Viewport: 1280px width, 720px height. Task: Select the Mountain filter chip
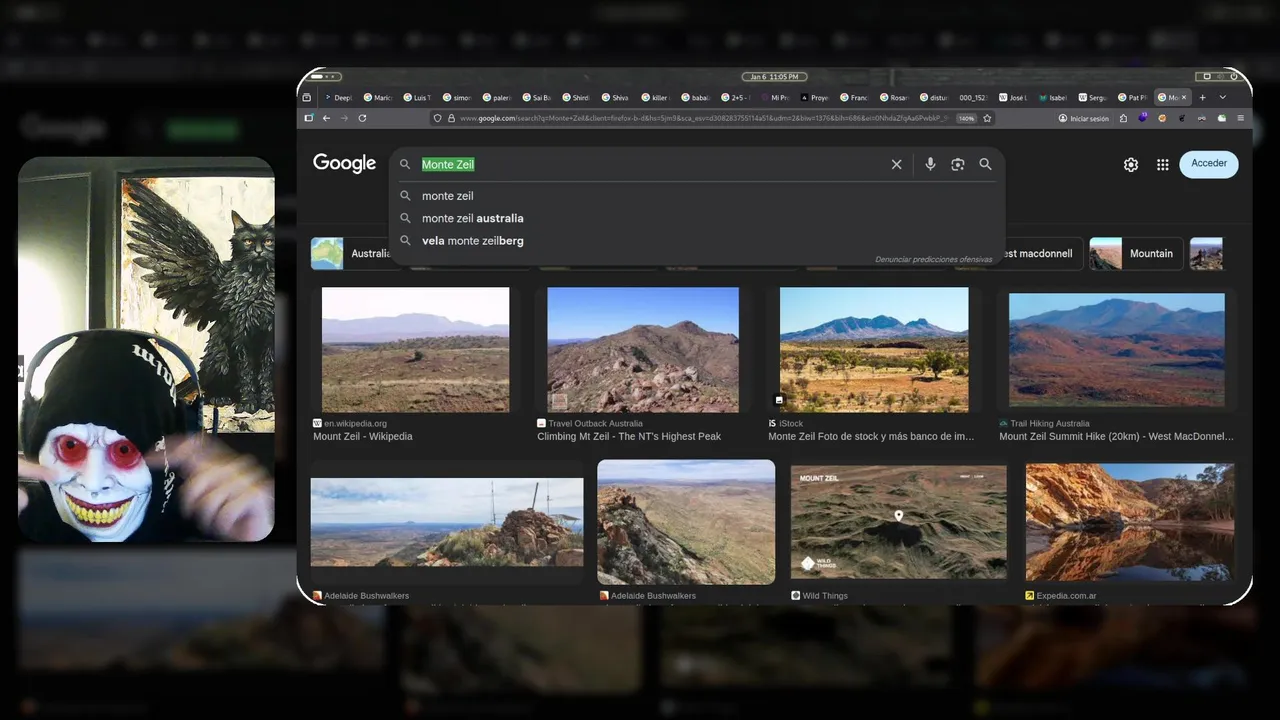point(1135,254)
